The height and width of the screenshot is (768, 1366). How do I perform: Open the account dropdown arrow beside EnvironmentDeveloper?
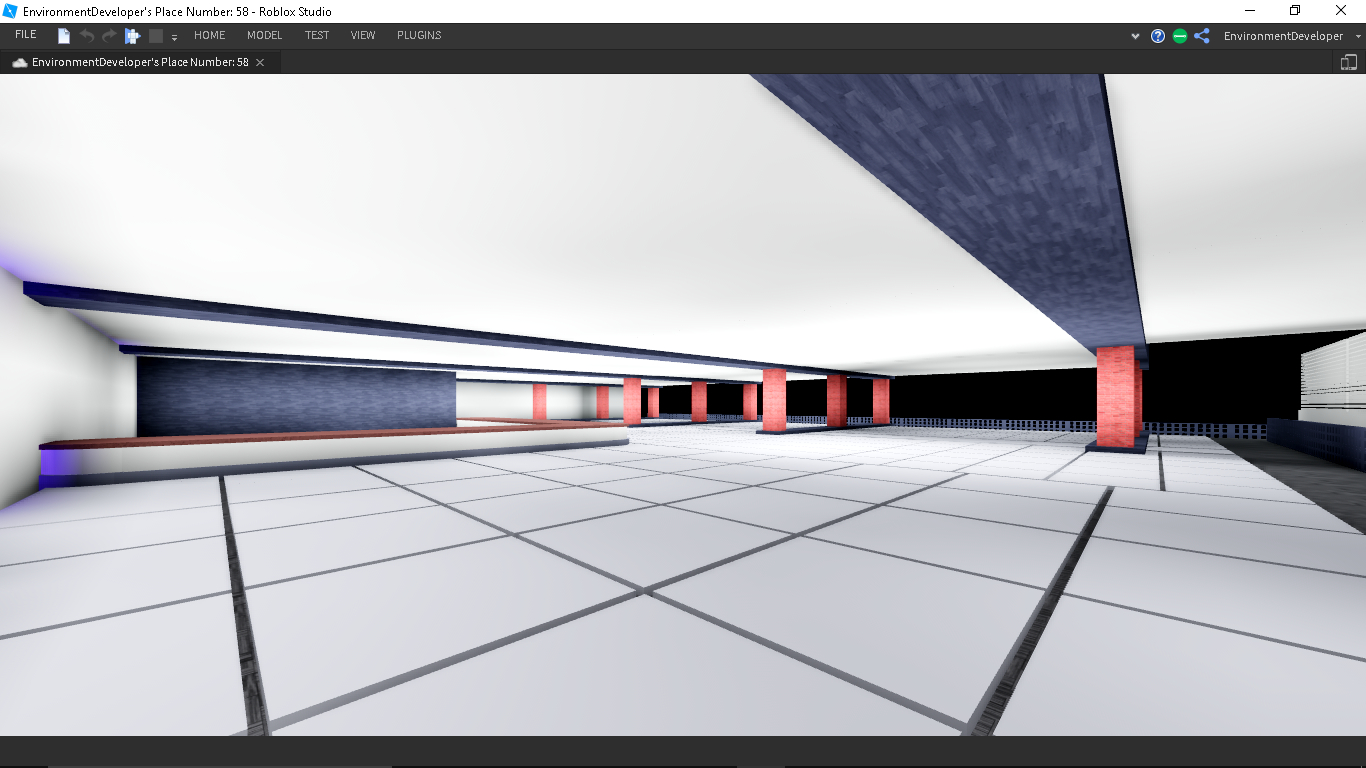[x=1358, y=37]
